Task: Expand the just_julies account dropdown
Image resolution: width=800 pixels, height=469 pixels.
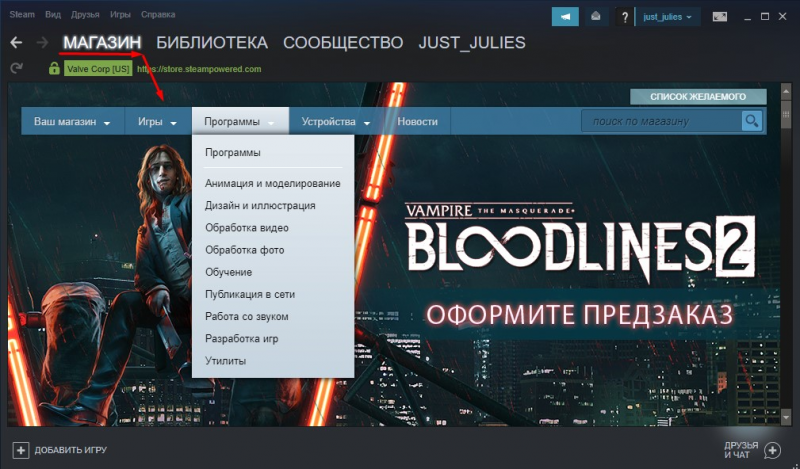Action: [667, 17]
